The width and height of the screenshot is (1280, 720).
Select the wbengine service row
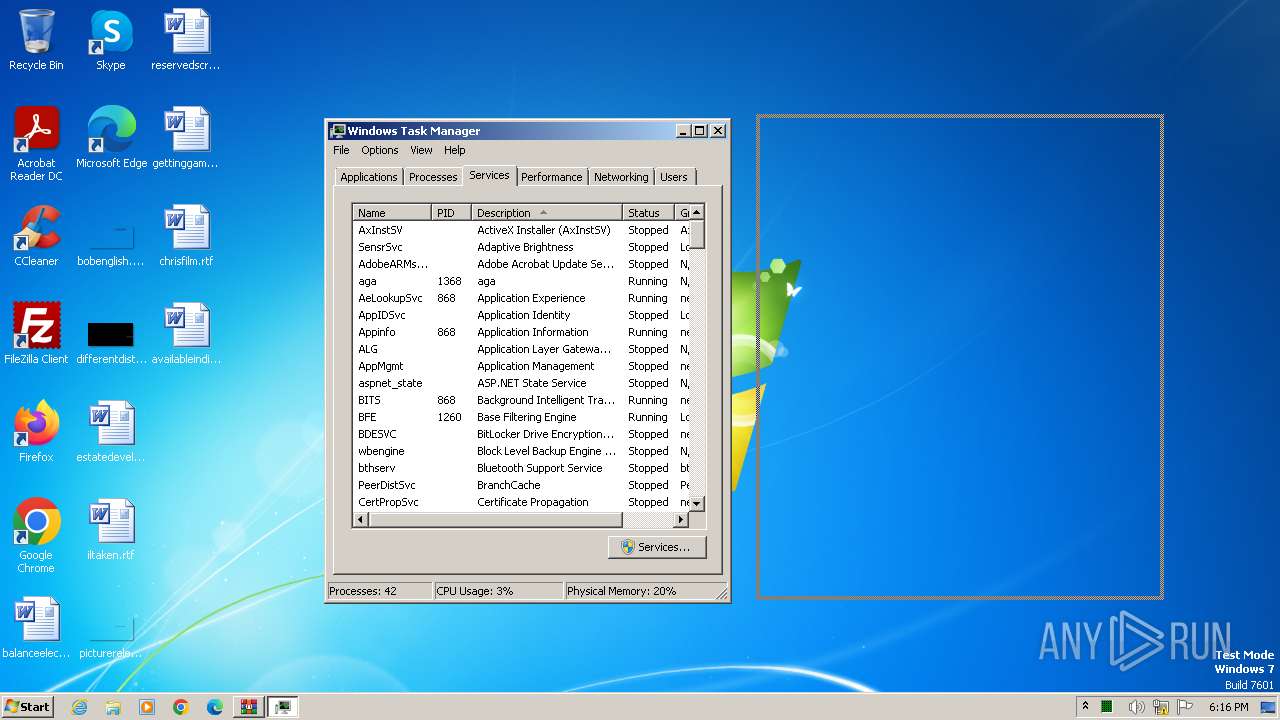click(521, 451)
